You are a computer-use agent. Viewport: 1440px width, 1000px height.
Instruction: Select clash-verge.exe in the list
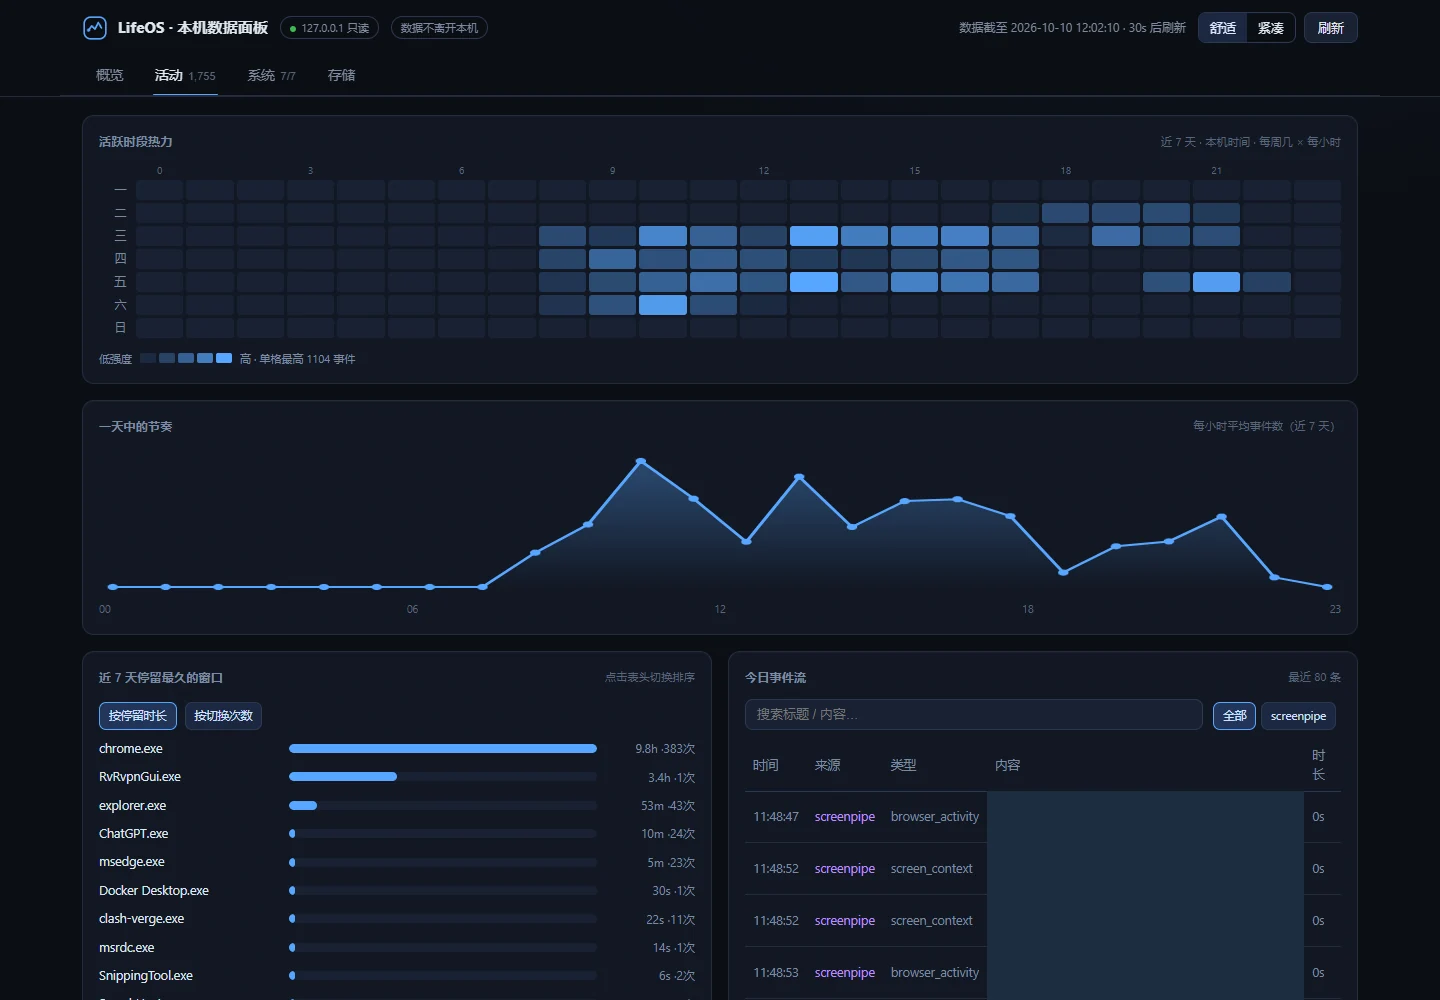pos(142,919)
